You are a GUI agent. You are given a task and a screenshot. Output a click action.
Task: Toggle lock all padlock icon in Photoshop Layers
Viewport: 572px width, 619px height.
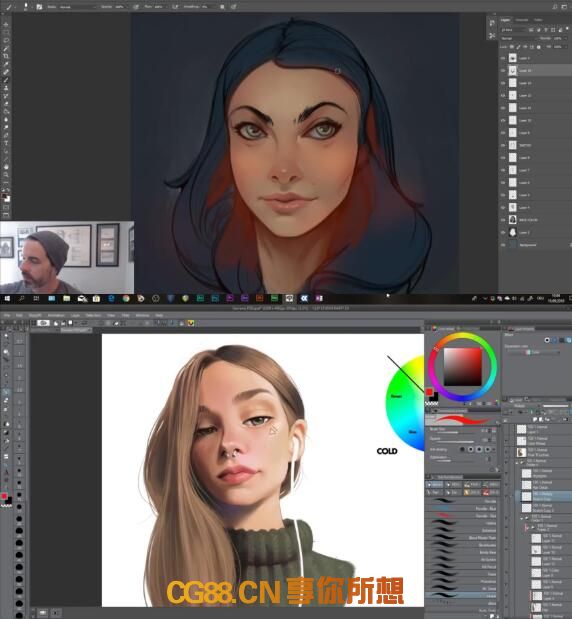point(538,47)
